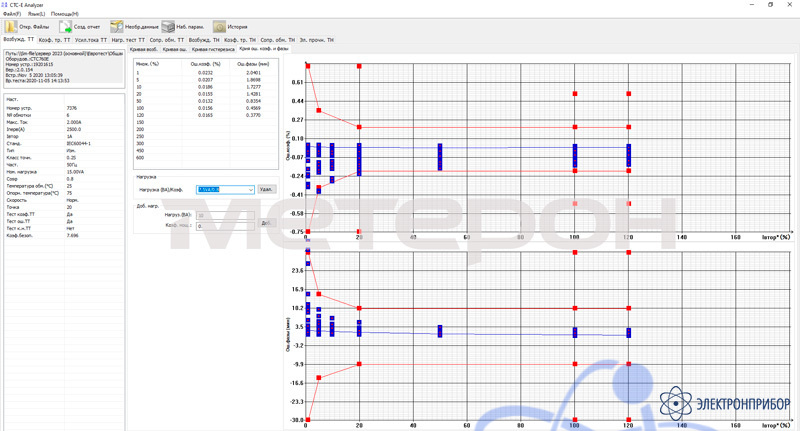The width and height of the screenshot is (800, 431).
Task: Click the Create Report icon
Action: pyautogui.click(x=65, y=27)
